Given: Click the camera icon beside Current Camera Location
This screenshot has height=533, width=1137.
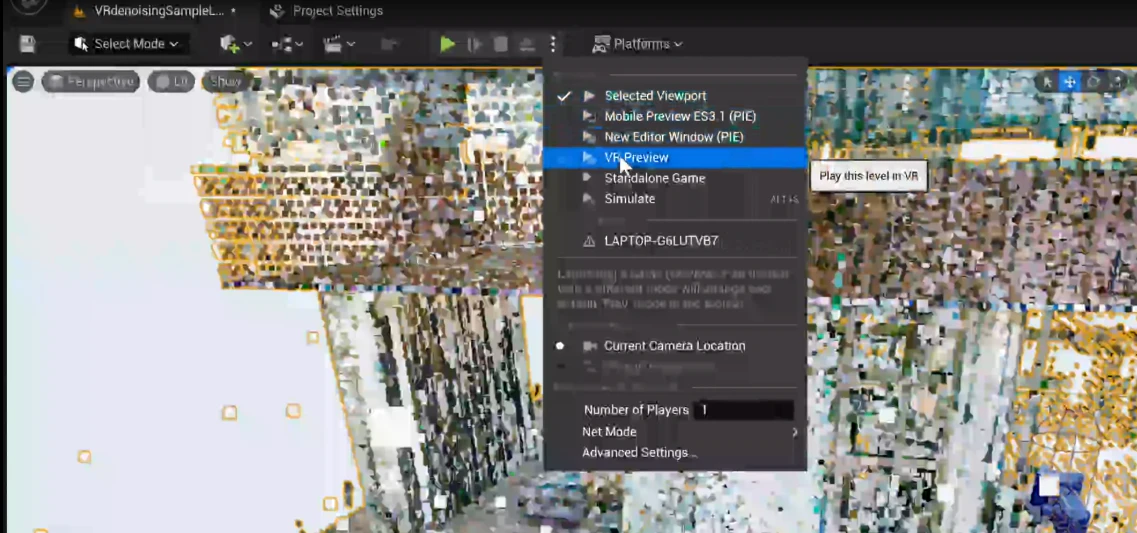Looking at the screenshot, I should (x=590, y=346).
